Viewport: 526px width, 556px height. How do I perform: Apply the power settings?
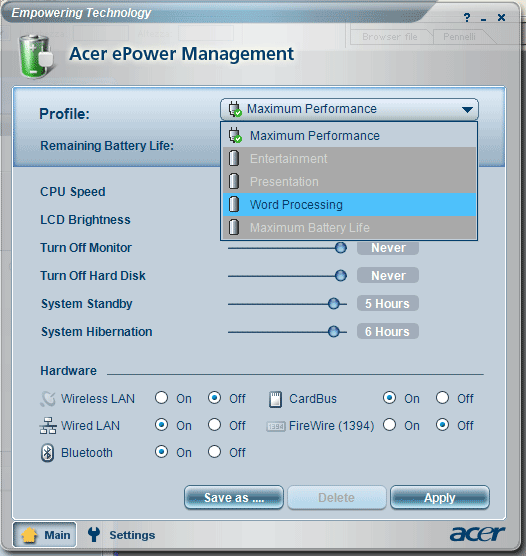(440, 497)
